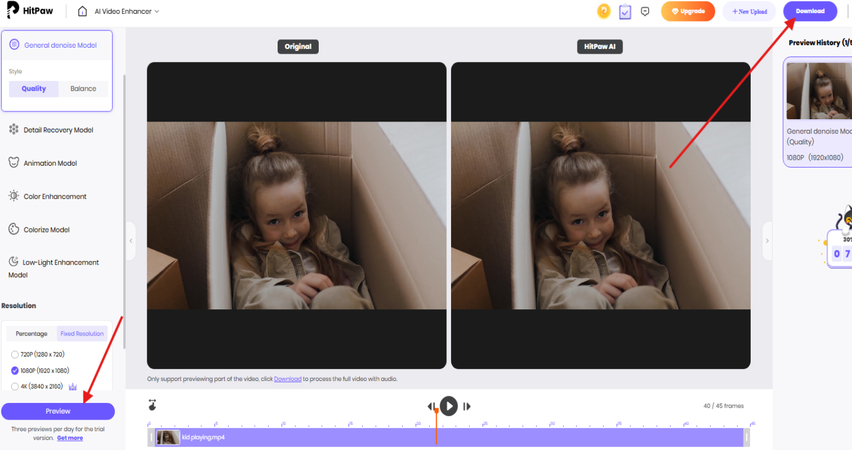852x450 pixels.
Task: Click the Color Enhancement sun icon
Action: click(x=14, y=196)
